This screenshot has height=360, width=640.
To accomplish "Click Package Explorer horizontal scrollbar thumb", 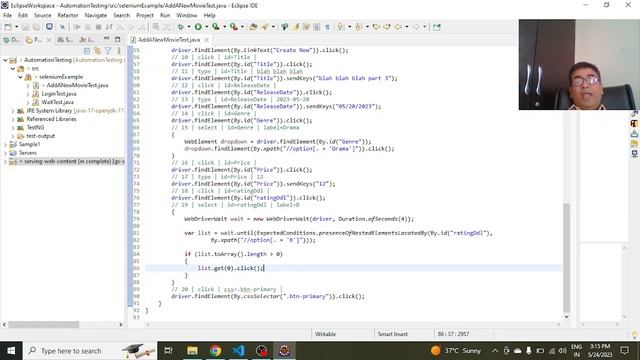I will pos(44,324).
